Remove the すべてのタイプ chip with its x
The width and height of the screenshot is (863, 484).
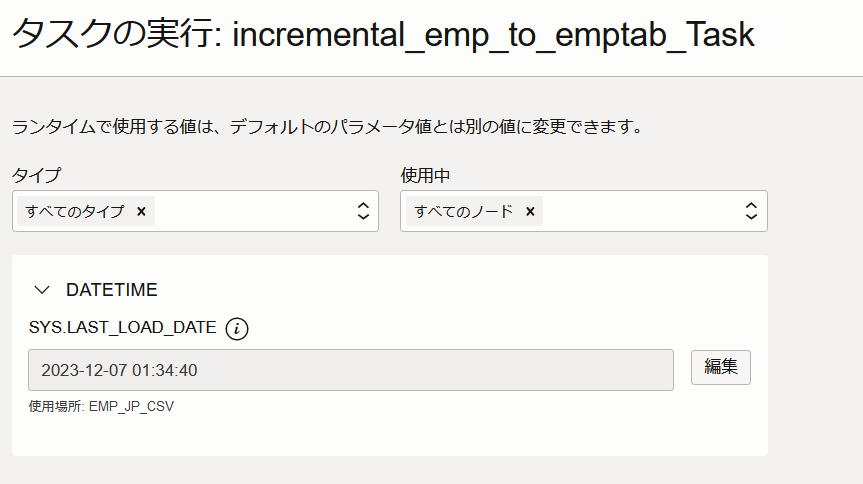coord(141,211)
